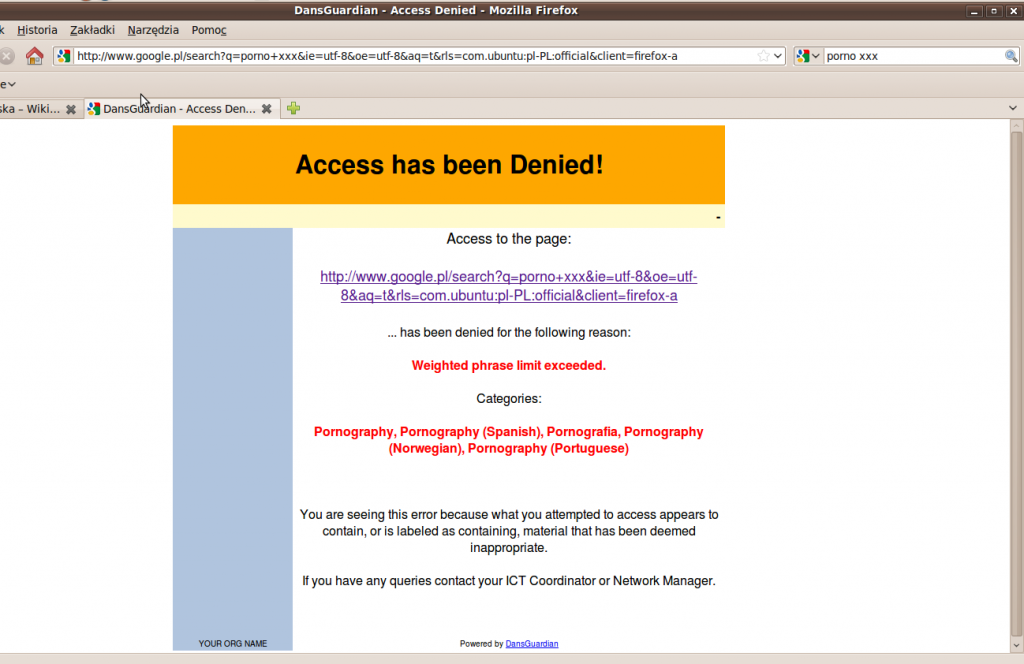This screenshot has height=664, width=1024.
Task: Open the Historia menu
Action: pyautogui.click(x=37, y=30)
